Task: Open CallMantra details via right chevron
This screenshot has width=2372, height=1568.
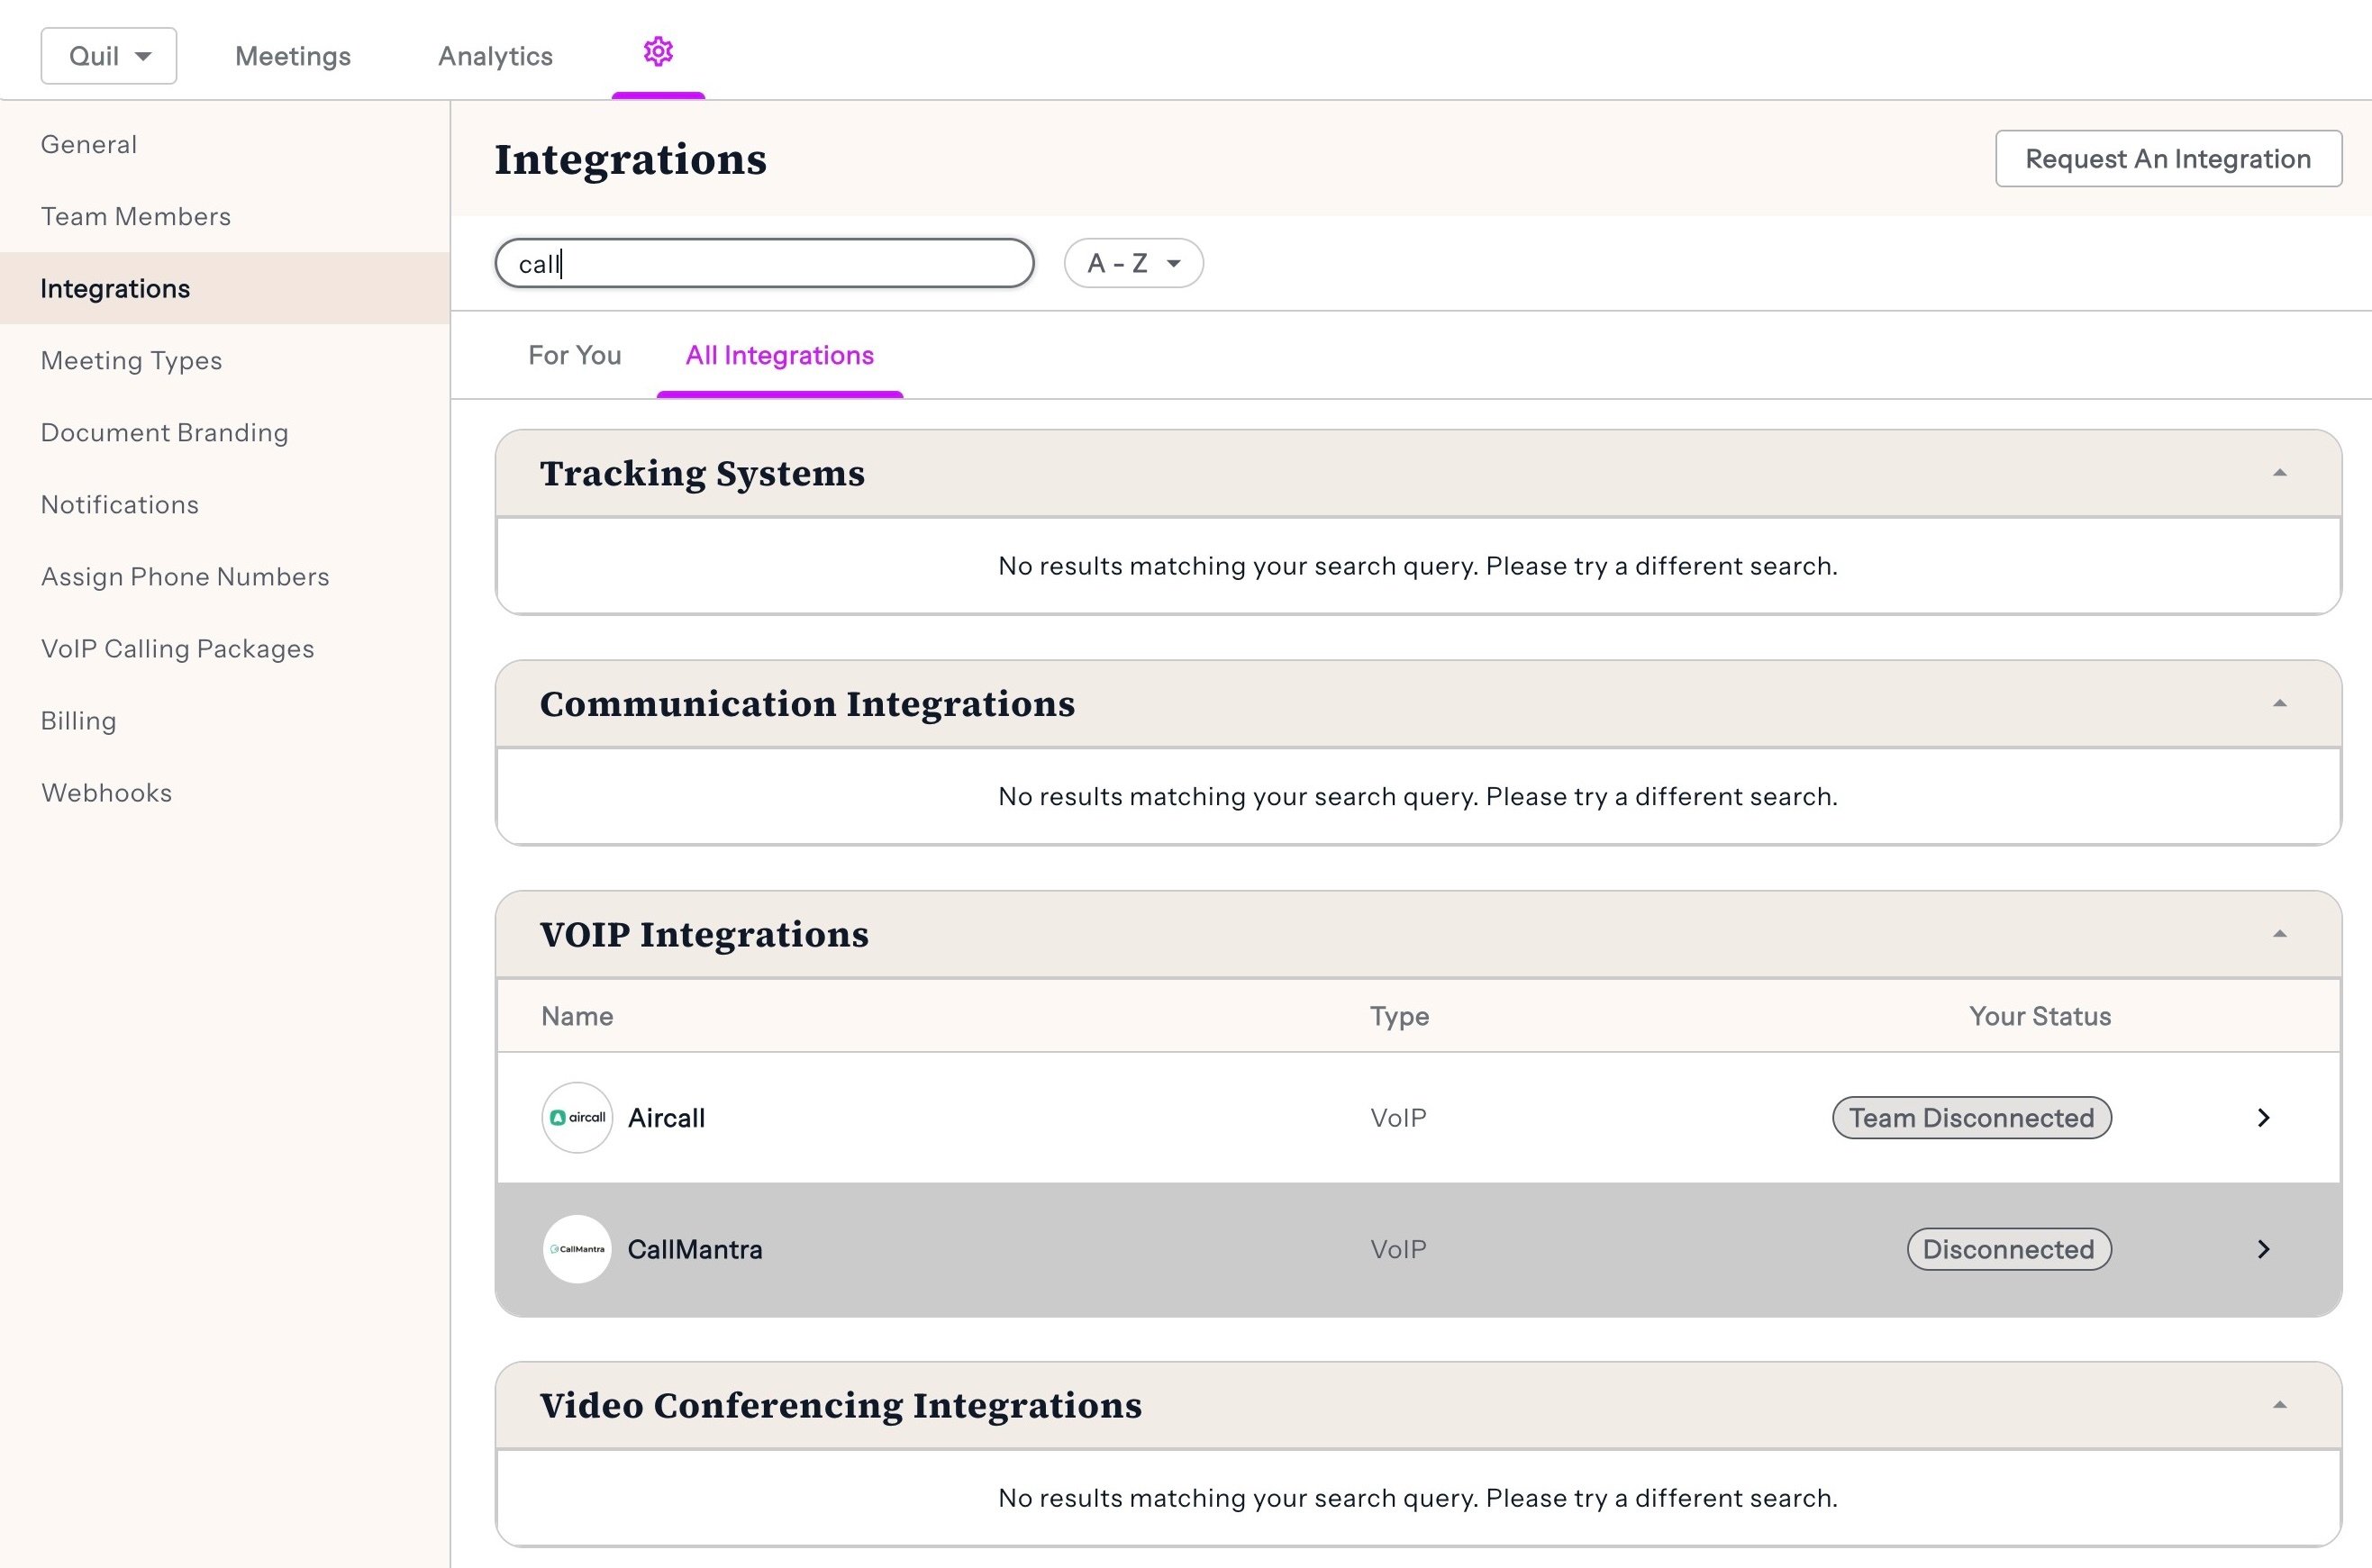Action: click(x=2264, y=1249)
